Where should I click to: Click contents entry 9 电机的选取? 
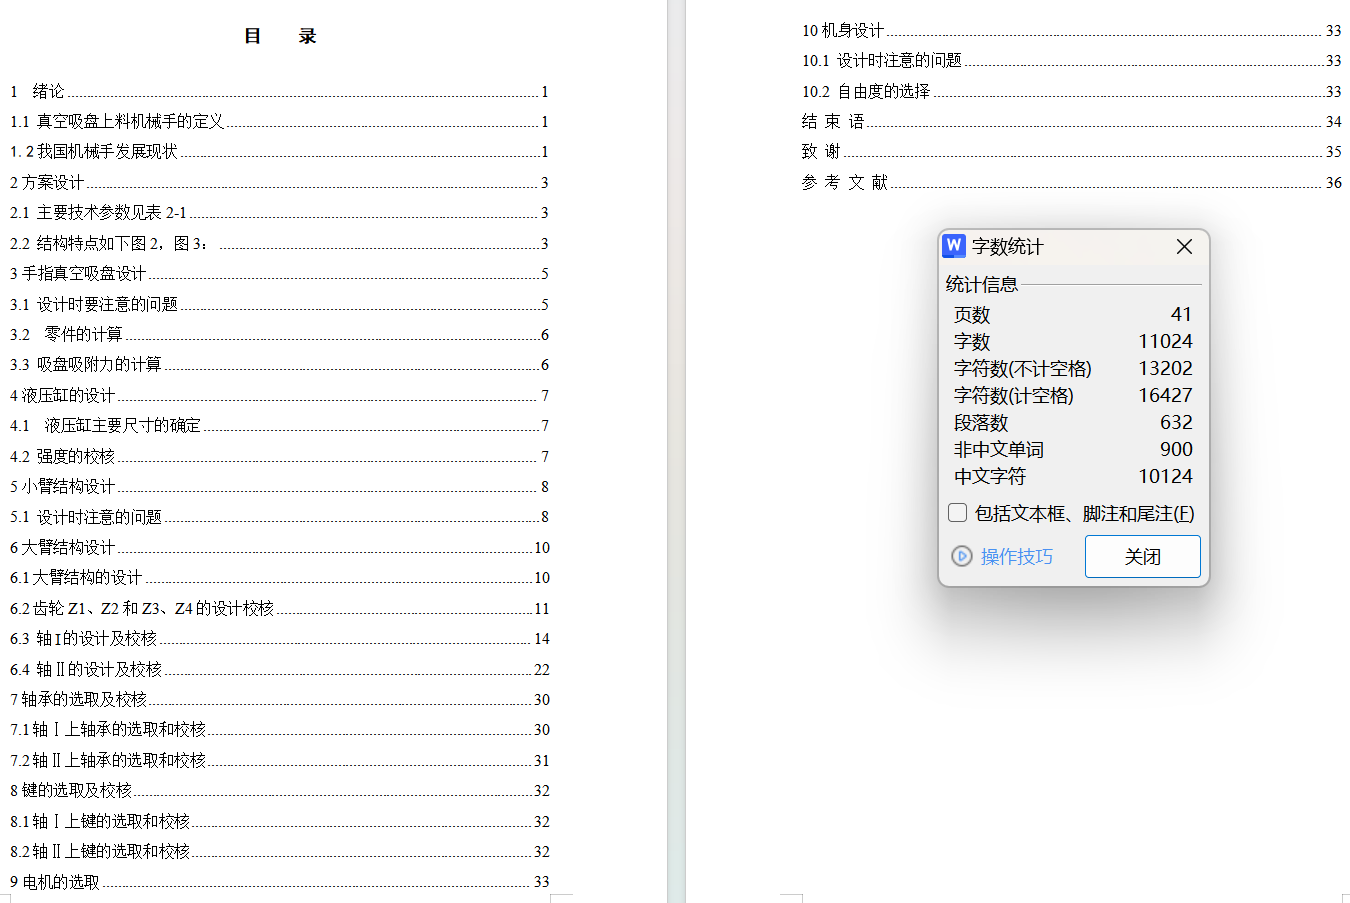279,882
